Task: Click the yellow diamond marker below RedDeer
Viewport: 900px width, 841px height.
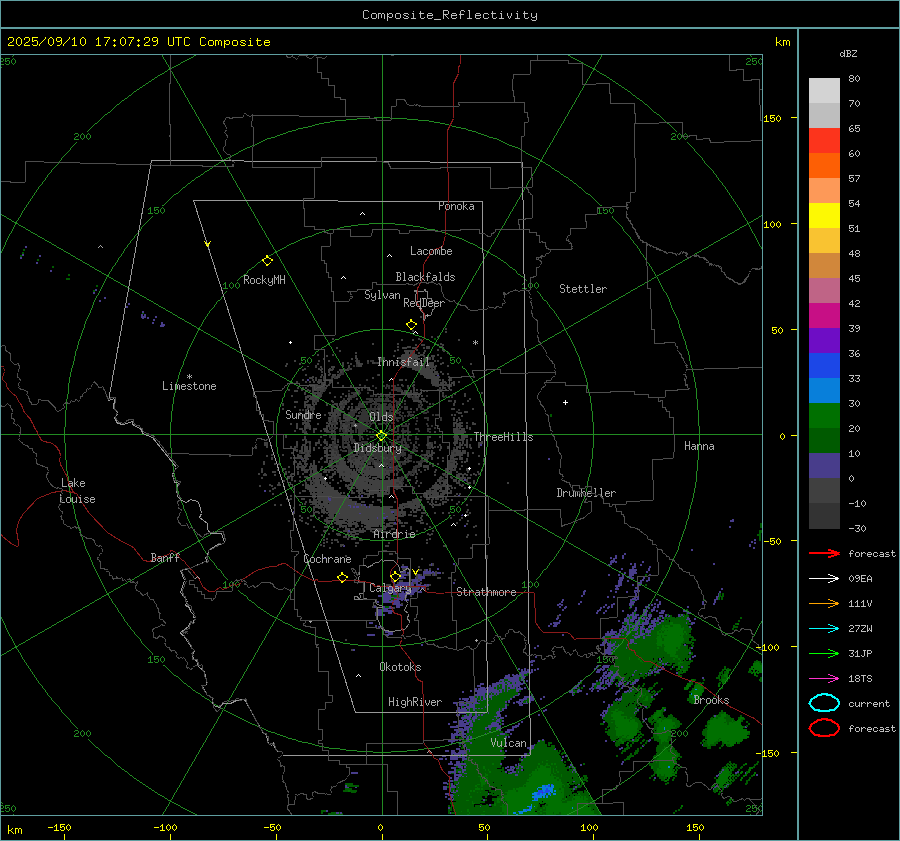Action: pos(411,325)
